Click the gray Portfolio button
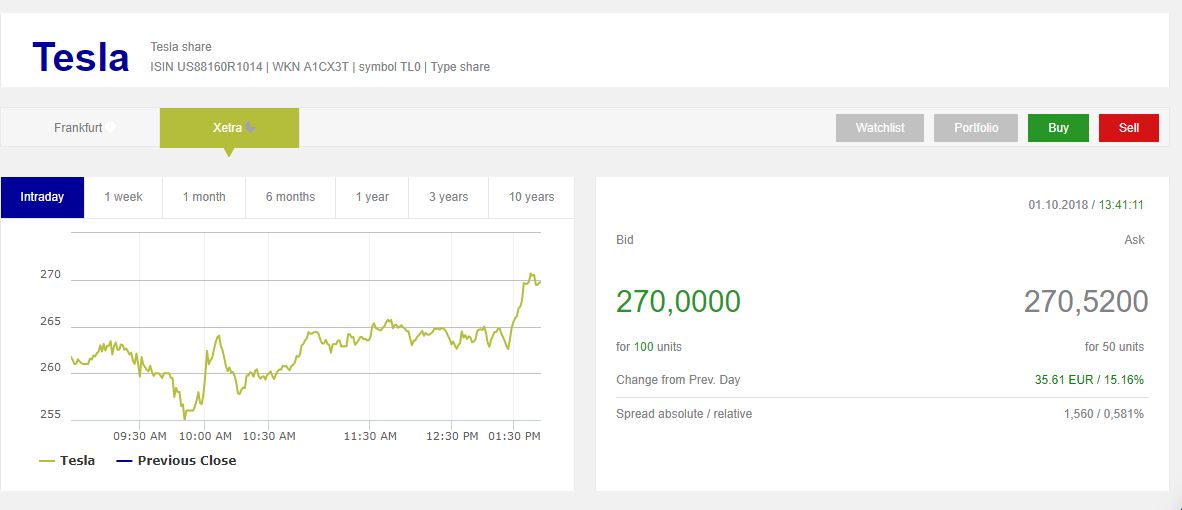The width and height of the screenshot is (1182, 510). [976, 128]
